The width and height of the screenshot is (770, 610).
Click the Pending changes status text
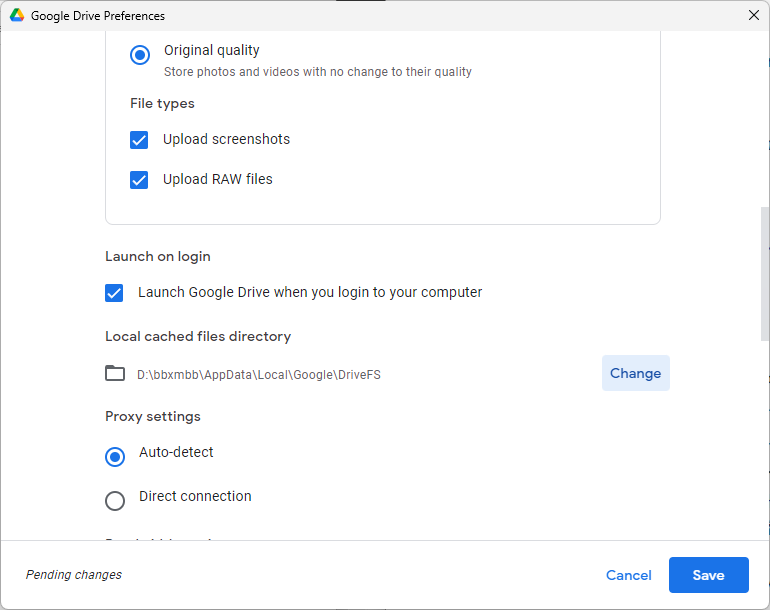[74, 575]
